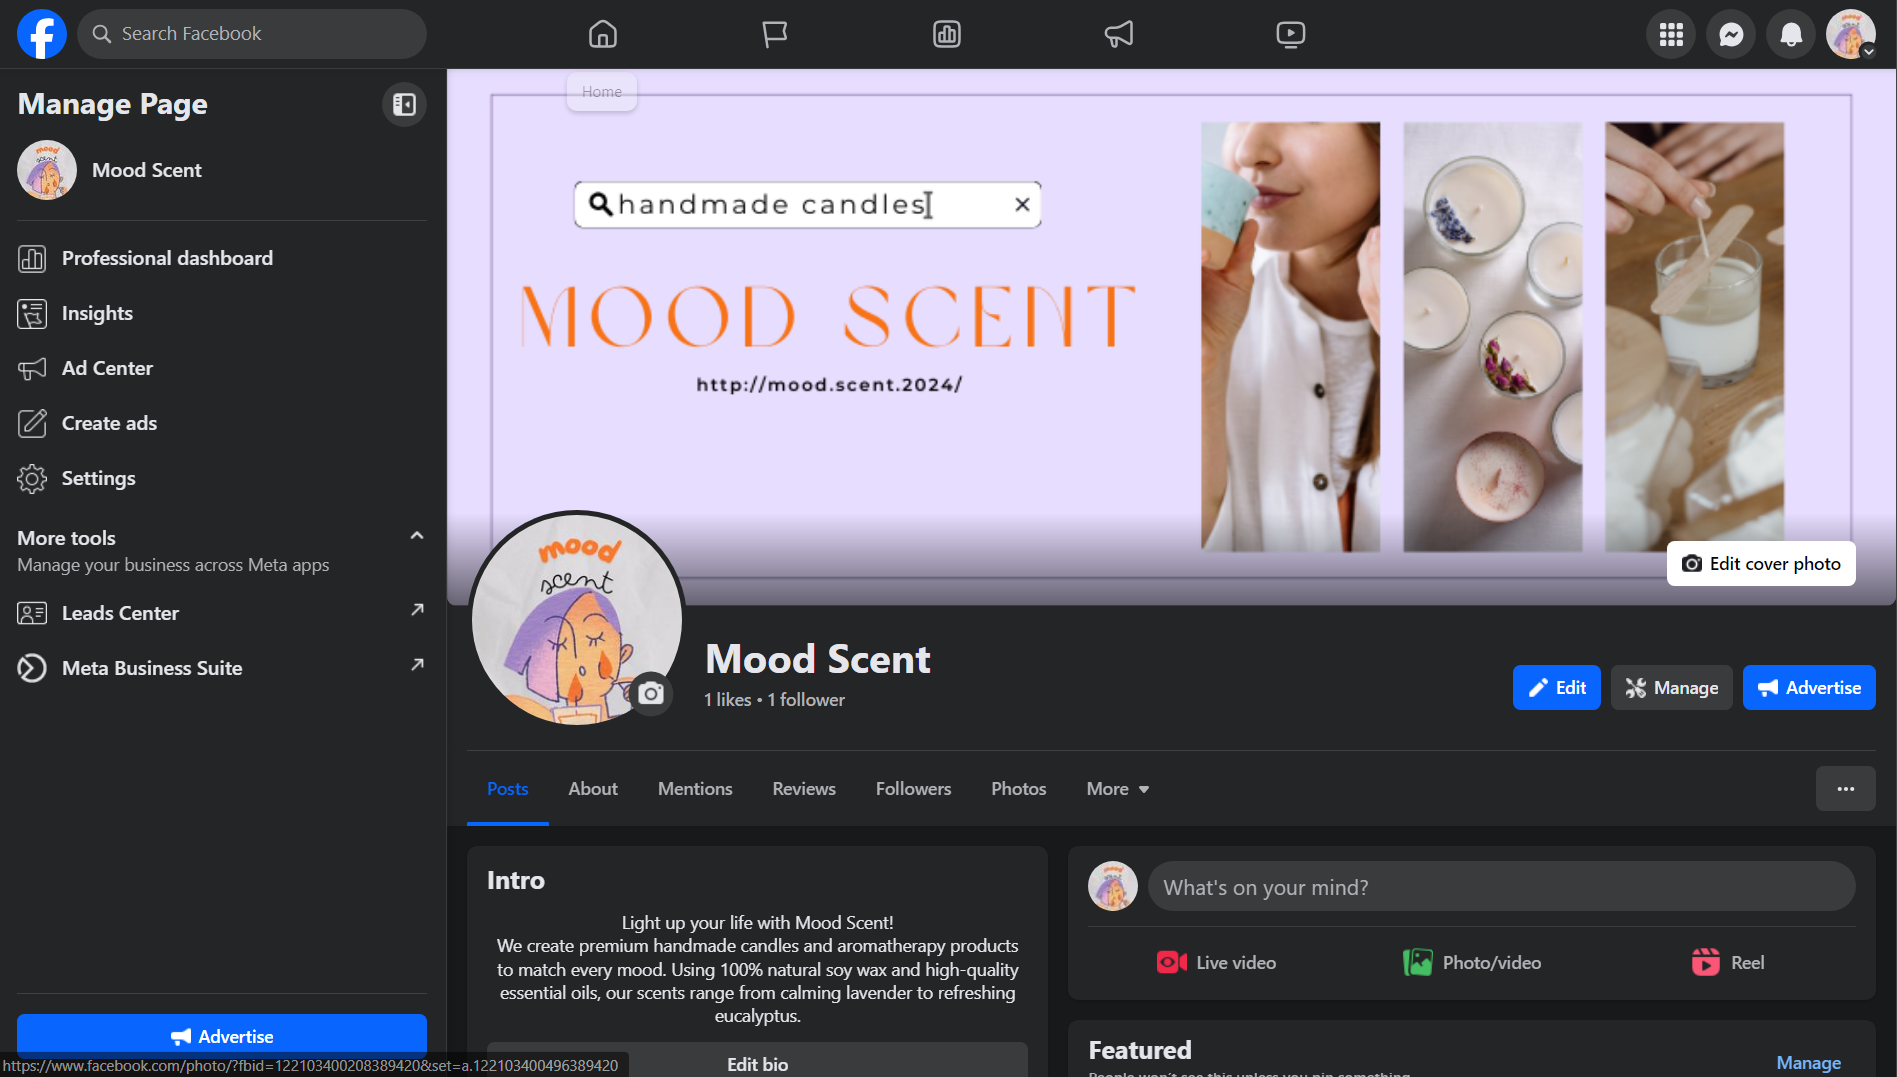Select the Posts tab
1897x1077 pixels.
(508, 789)
